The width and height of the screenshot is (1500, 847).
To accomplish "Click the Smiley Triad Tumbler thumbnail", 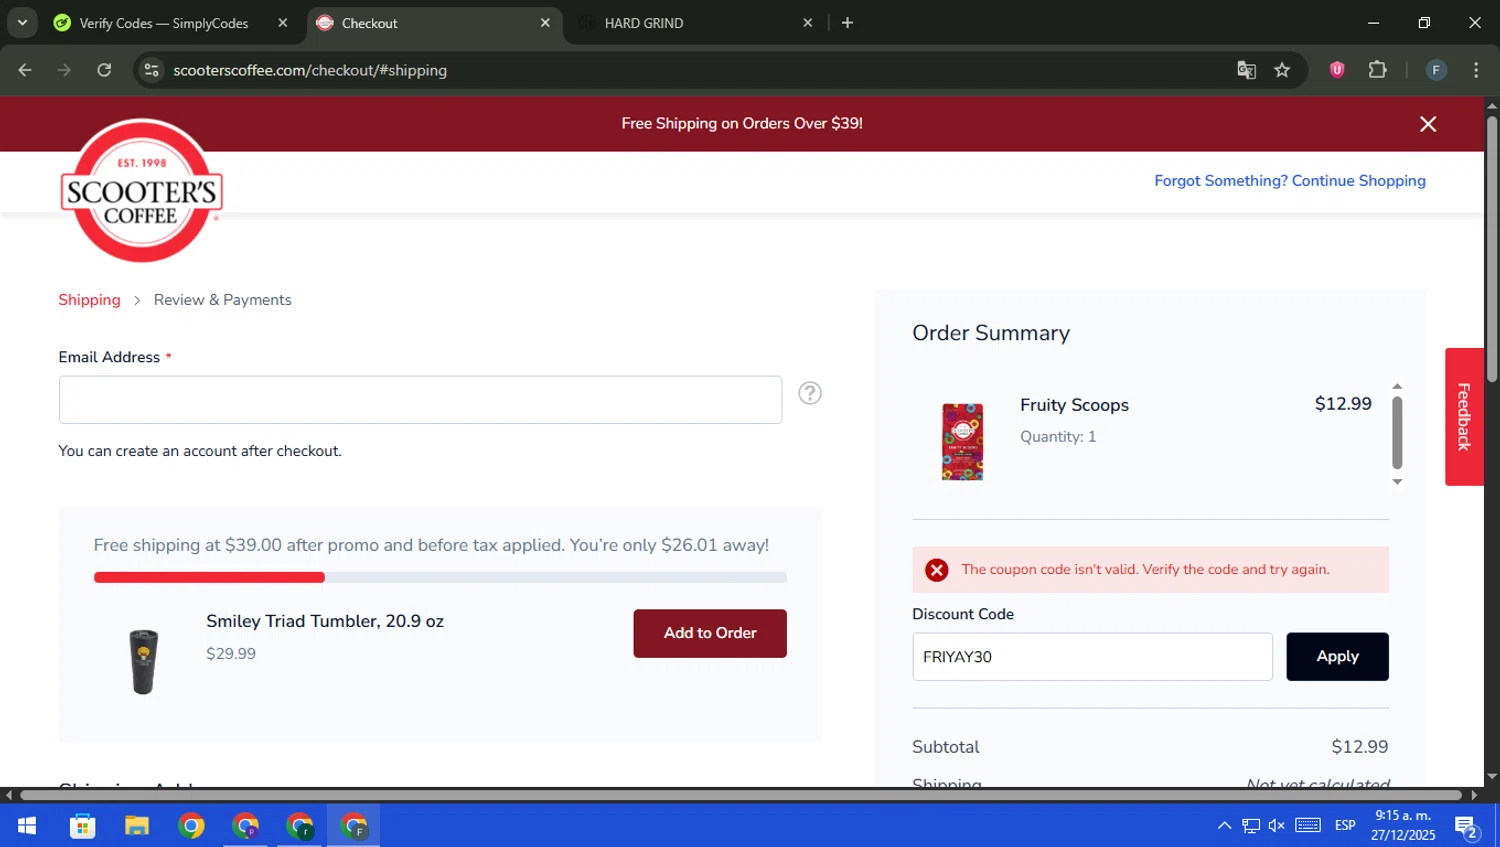I will (144, 661).
